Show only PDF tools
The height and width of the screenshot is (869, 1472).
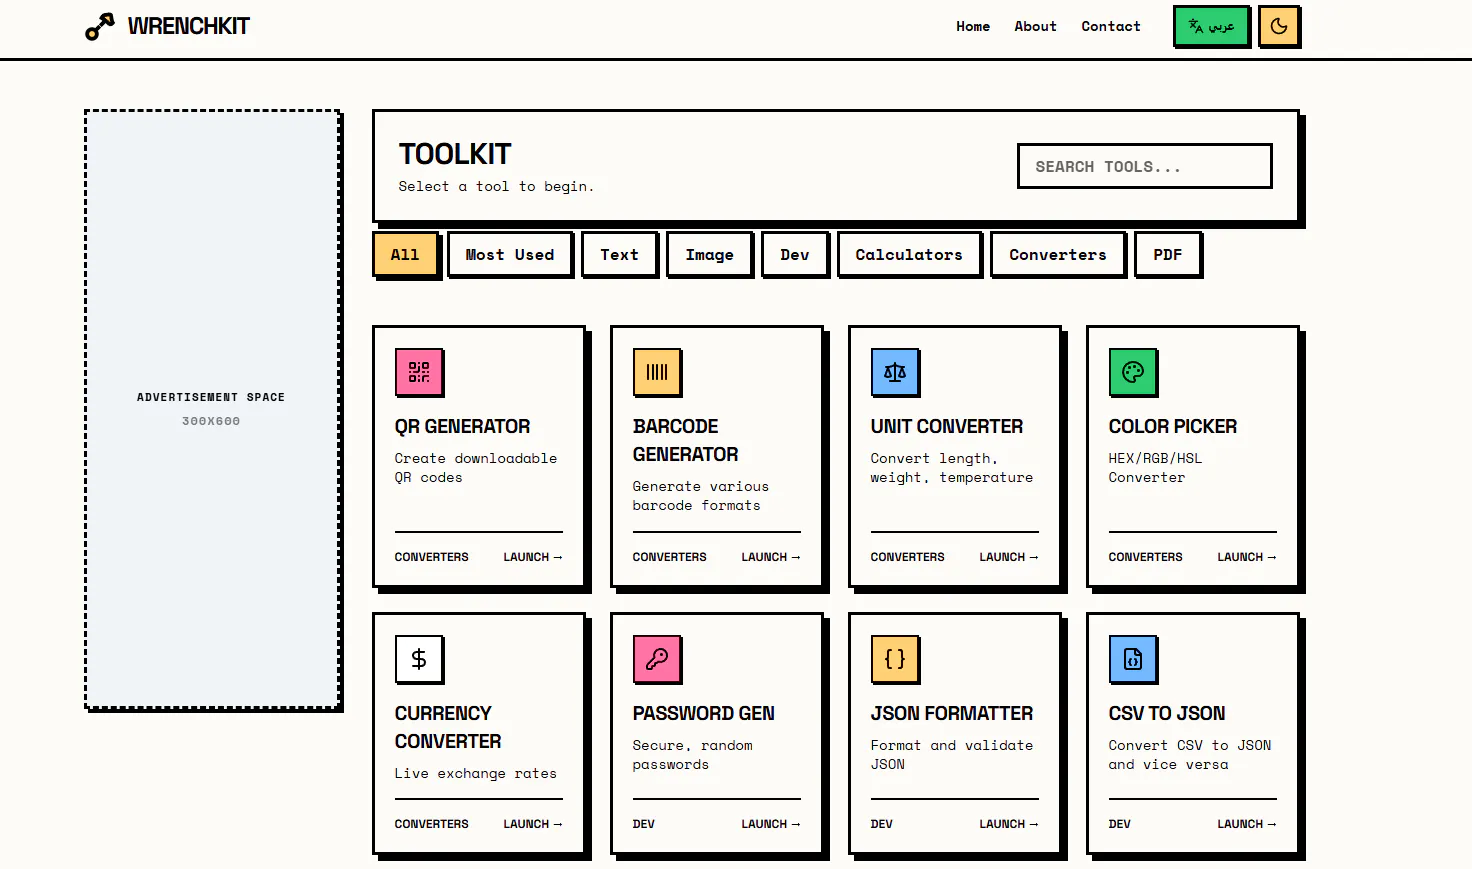1167,254
